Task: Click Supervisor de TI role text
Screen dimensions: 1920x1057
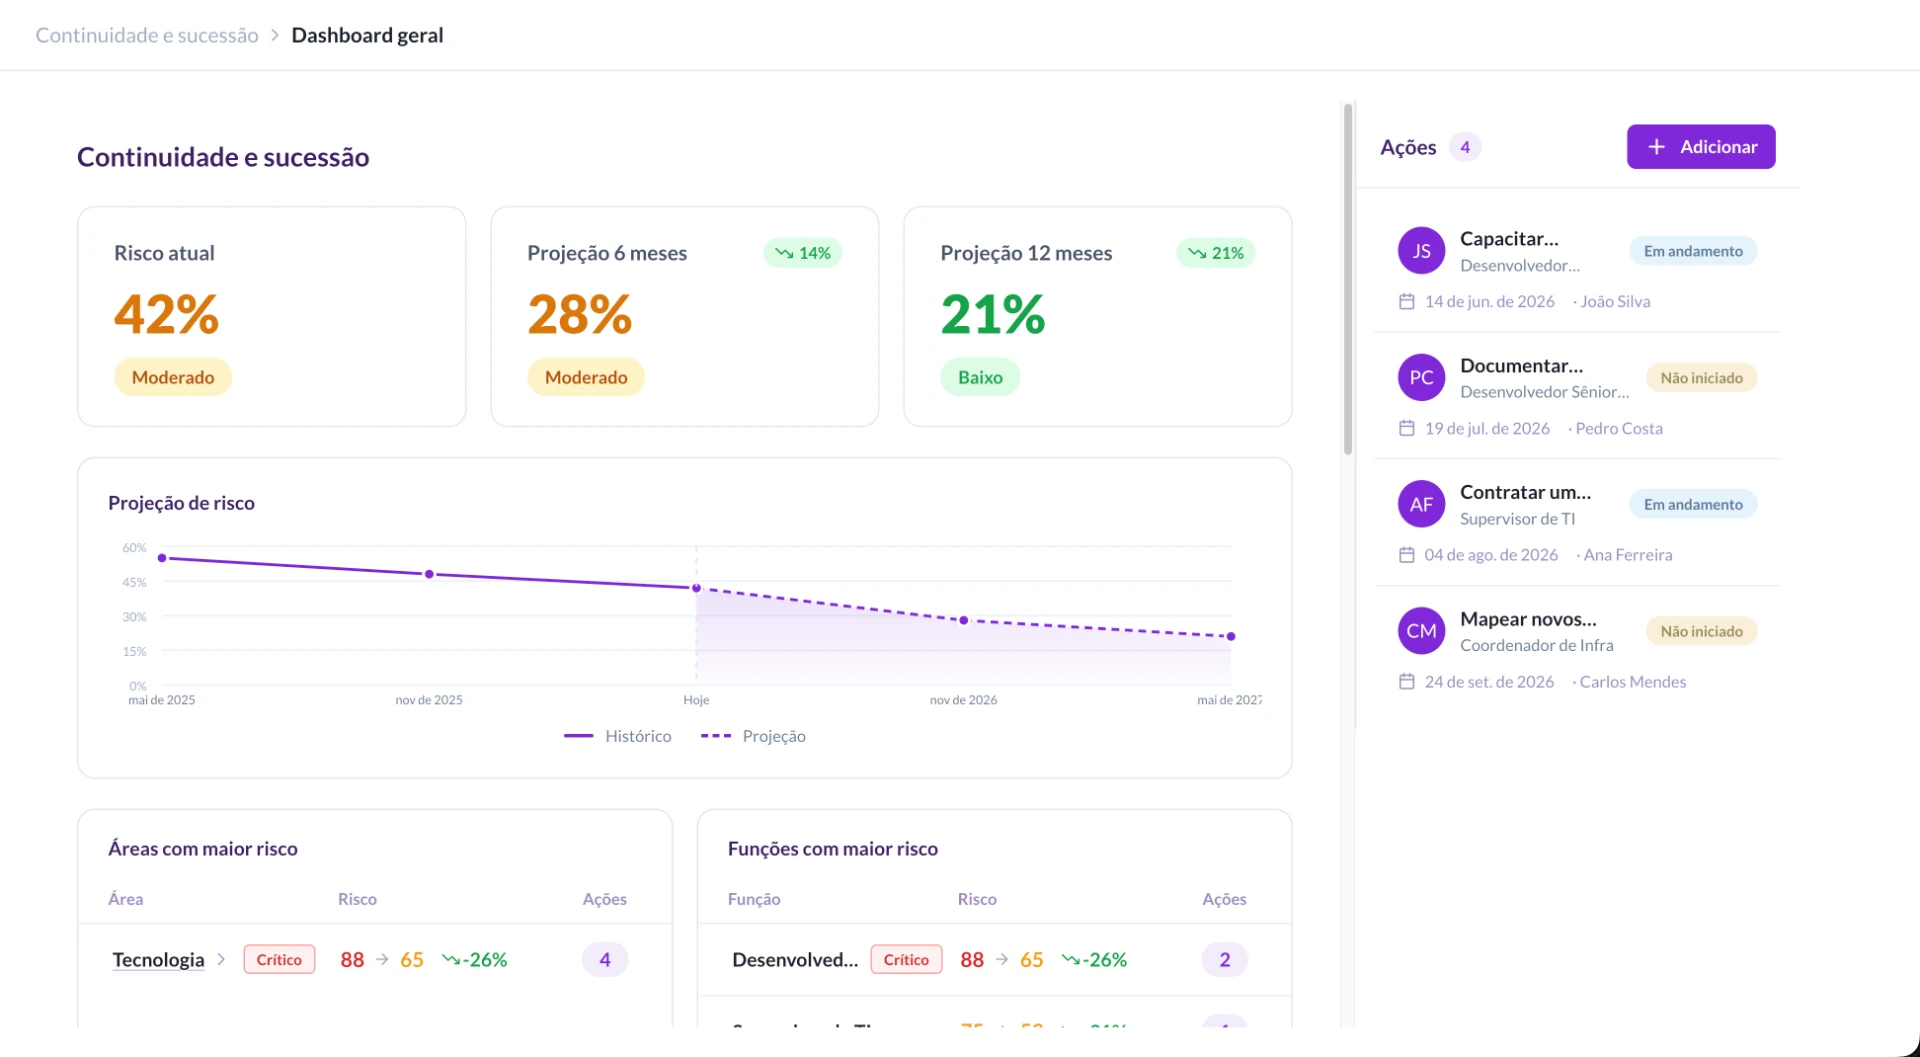Action: click(1517, 519)
